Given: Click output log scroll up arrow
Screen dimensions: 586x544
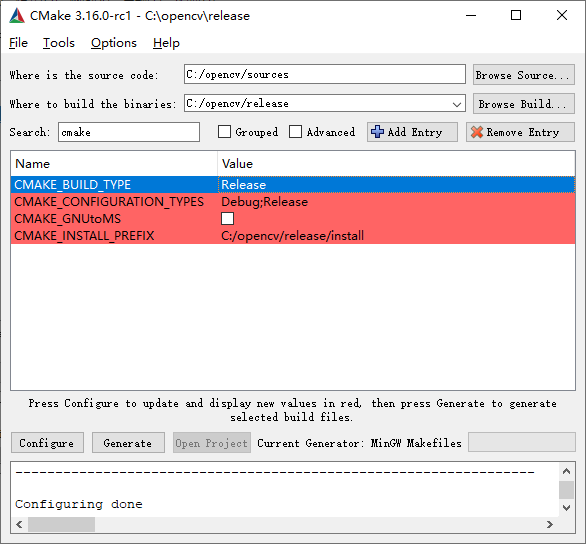Looking at the screenshot, I should 566,471.
